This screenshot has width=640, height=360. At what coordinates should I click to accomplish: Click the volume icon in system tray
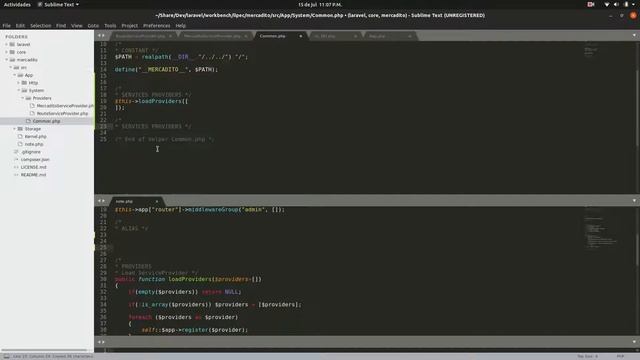coord(616,4)
